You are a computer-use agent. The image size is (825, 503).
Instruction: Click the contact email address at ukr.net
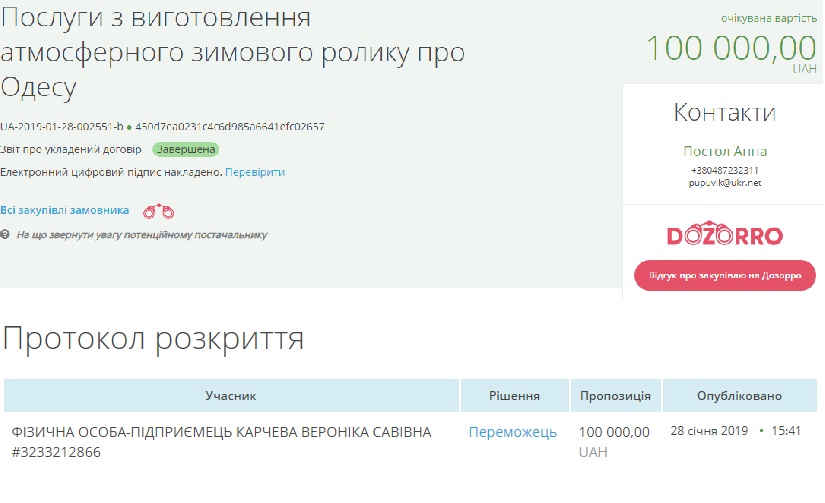[x=725, y=183]
